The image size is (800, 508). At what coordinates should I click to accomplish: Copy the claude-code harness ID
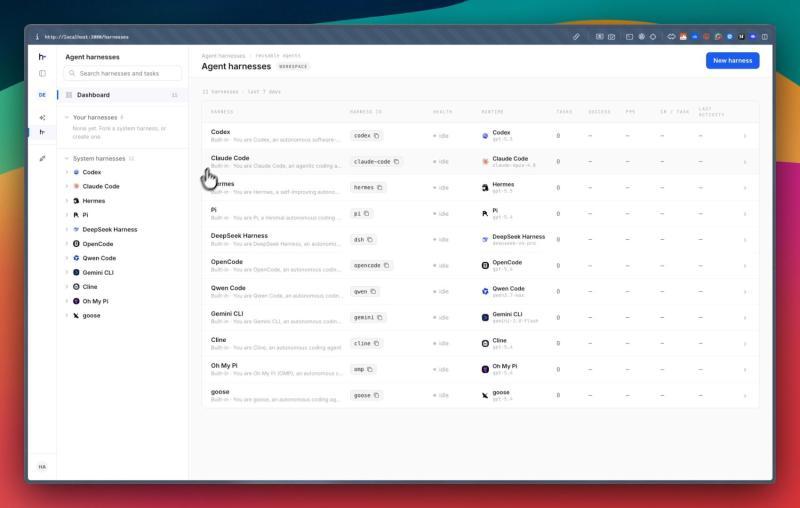click(x=396, y=162)
